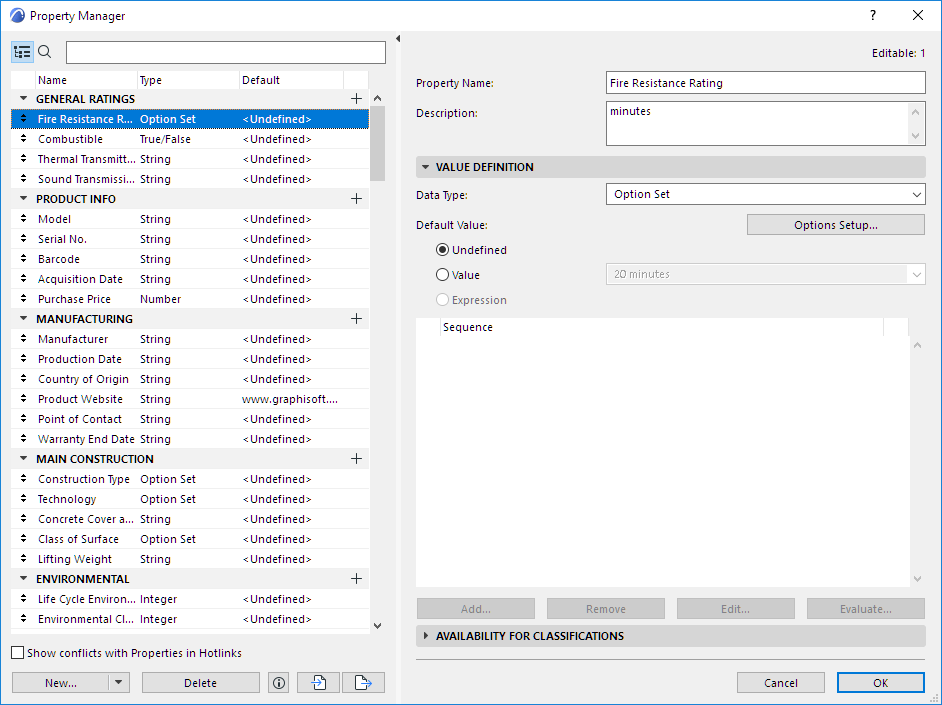Image resolution: width=942 pixels, height=705 pixels.
Task: Select the Expression radio button
Action: pos(443,300)
